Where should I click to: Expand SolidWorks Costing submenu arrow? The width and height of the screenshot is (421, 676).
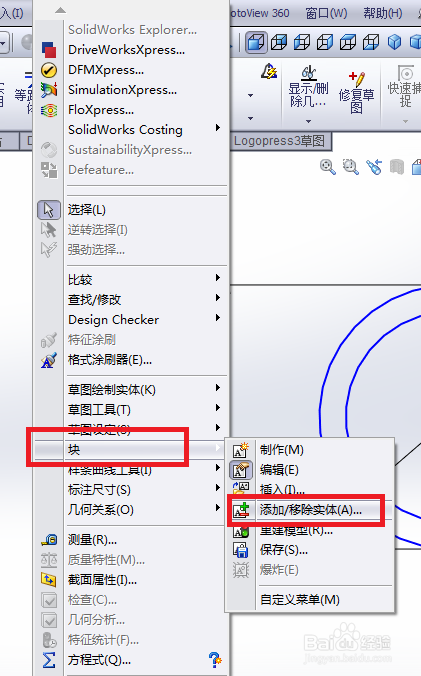(218, 128)
